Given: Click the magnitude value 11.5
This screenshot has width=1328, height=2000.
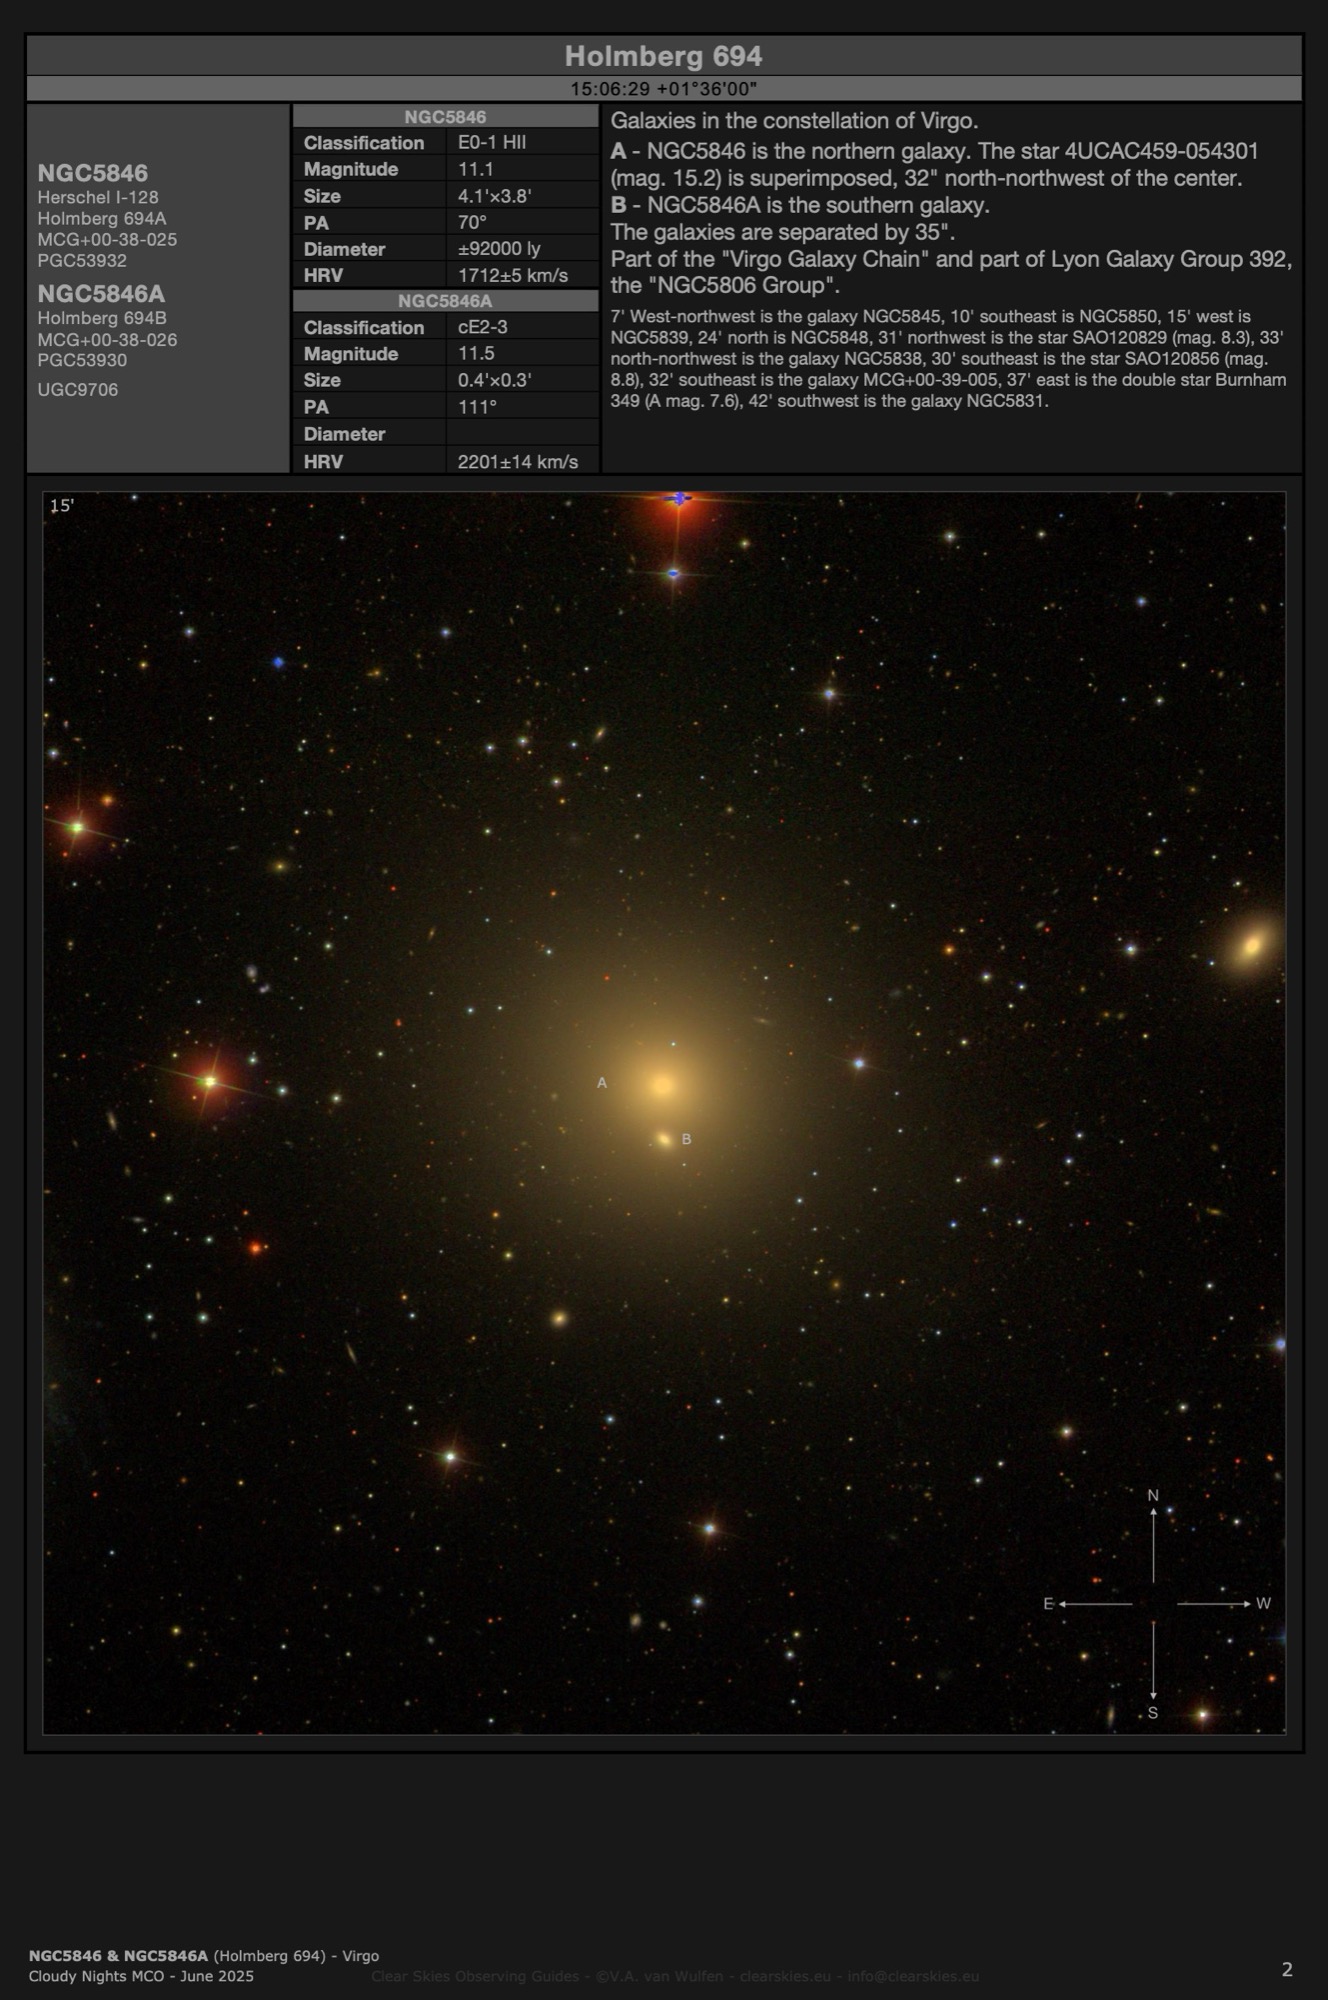Looking at the screenshot, I should click(476, 353).
